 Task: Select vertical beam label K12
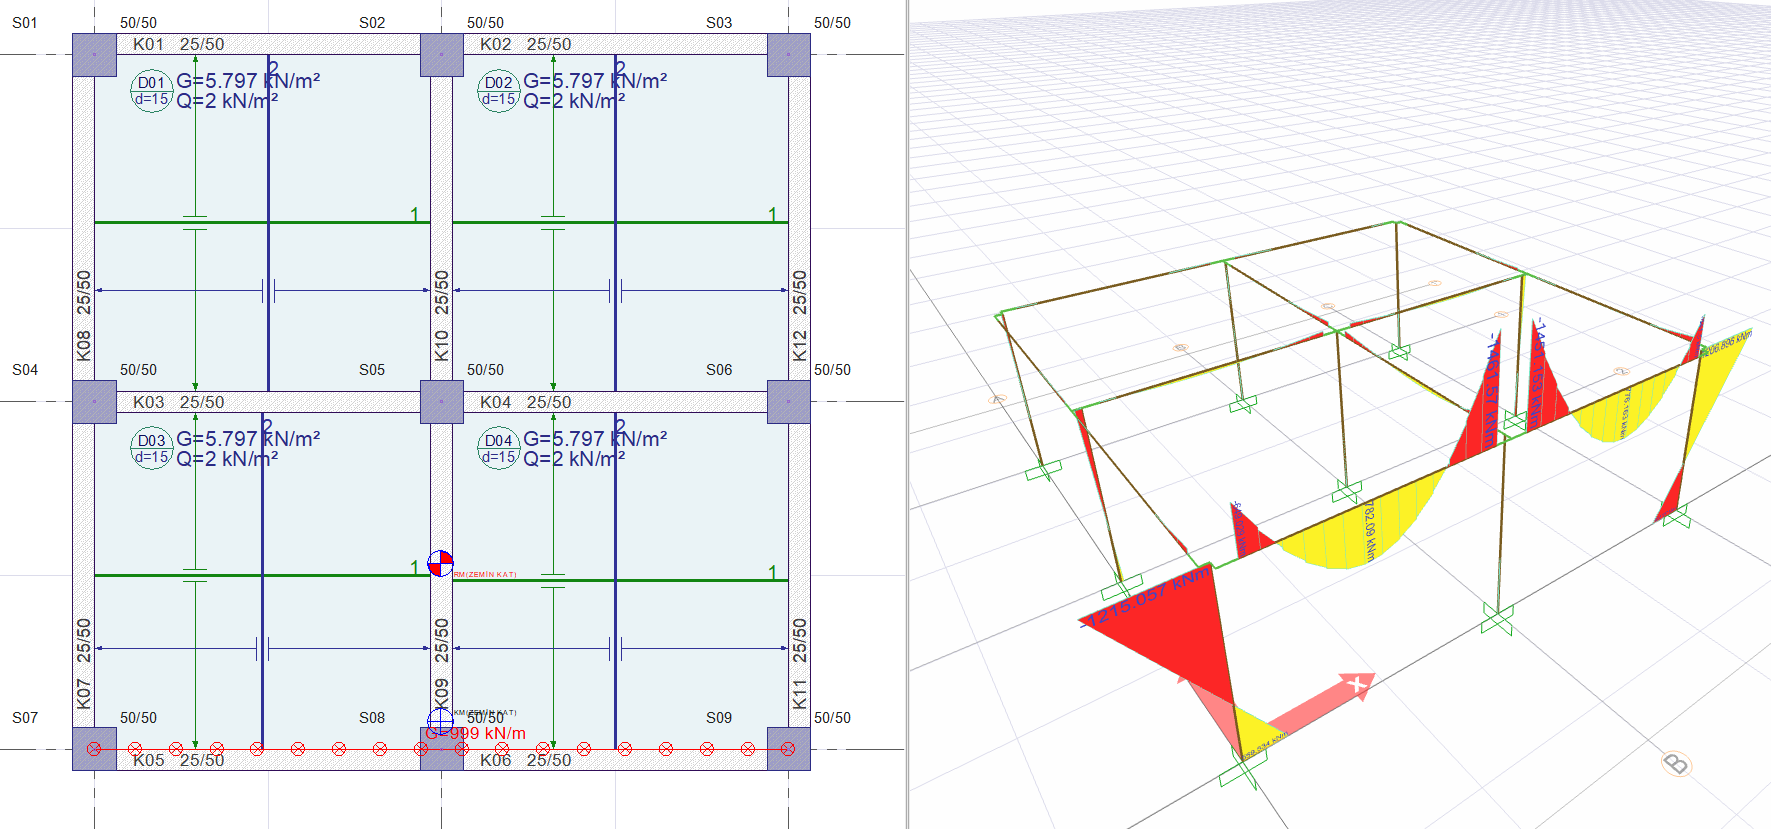[799, 345]
